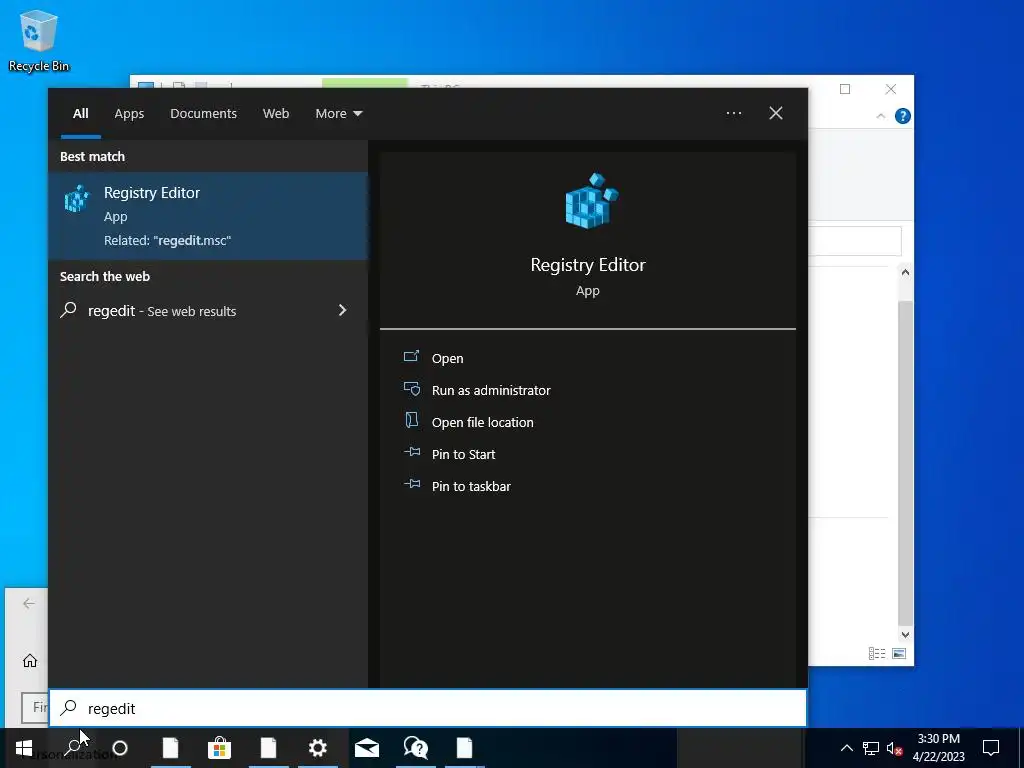The image size is (1024, 768).
Task: Select Run as administrator
Action: [x=491, y=391]
